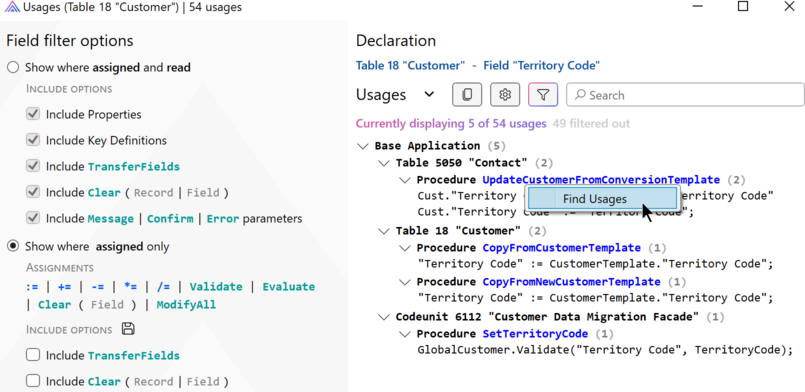This screenshot has height=392, width=805.
Task: Collapse the CopyFromCustomerTemplate procedure node
Action: coord(405,248)
